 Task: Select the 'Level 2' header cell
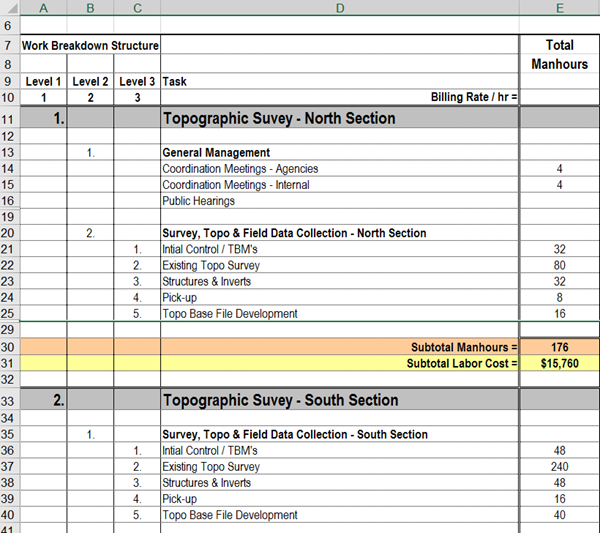90,81
